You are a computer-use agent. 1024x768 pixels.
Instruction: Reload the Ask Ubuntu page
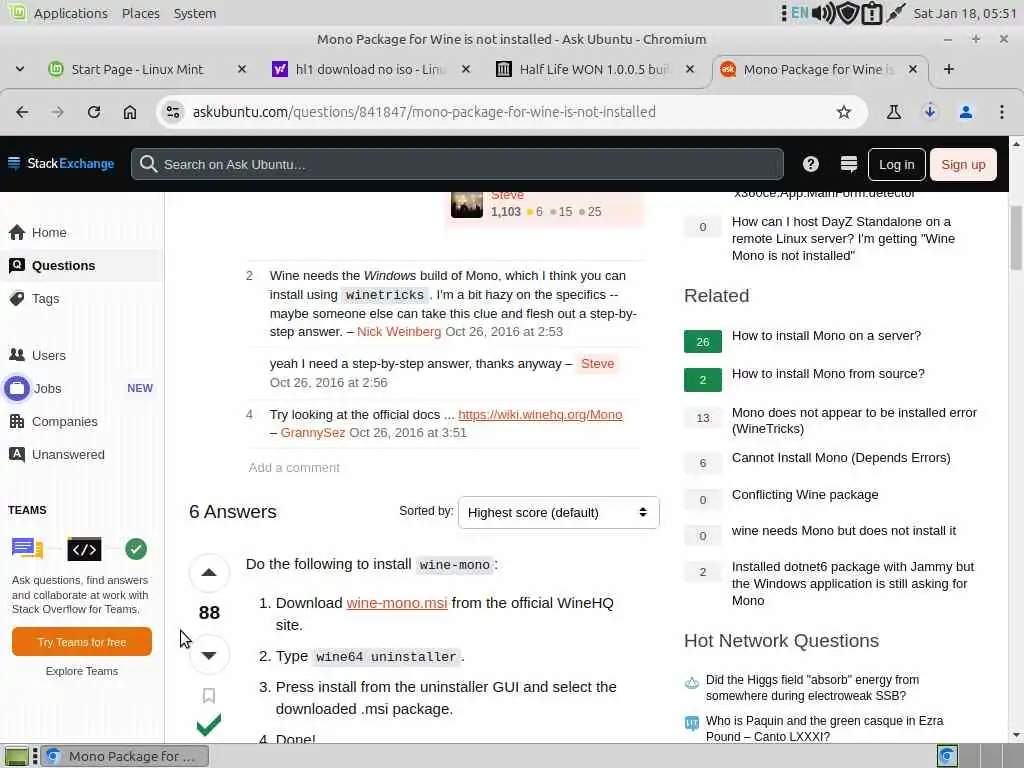coord(94,112)
